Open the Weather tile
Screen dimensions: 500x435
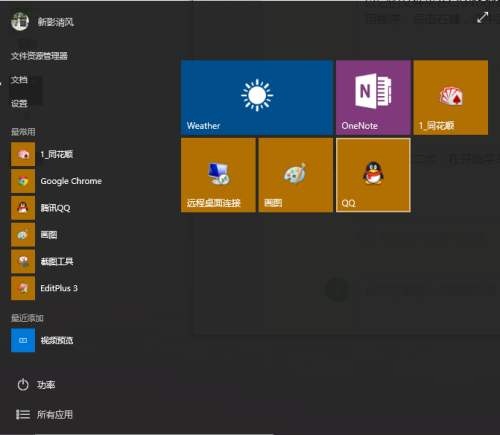pyautogui.click(x=257, y=98)
